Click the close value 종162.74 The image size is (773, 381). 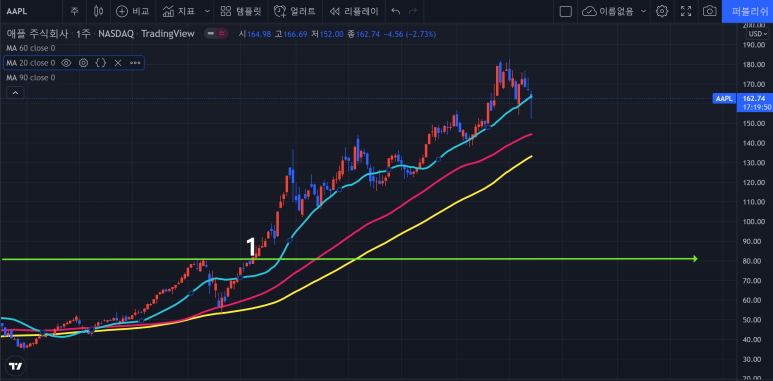(x=363, y=34)
